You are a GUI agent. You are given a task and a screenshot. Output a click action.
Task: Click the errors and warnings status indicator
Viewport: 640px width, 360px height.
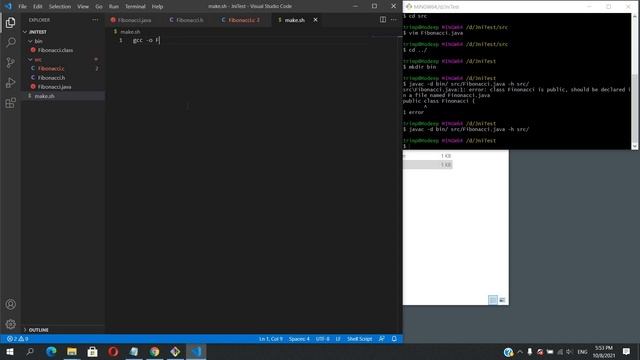(17, 339)
